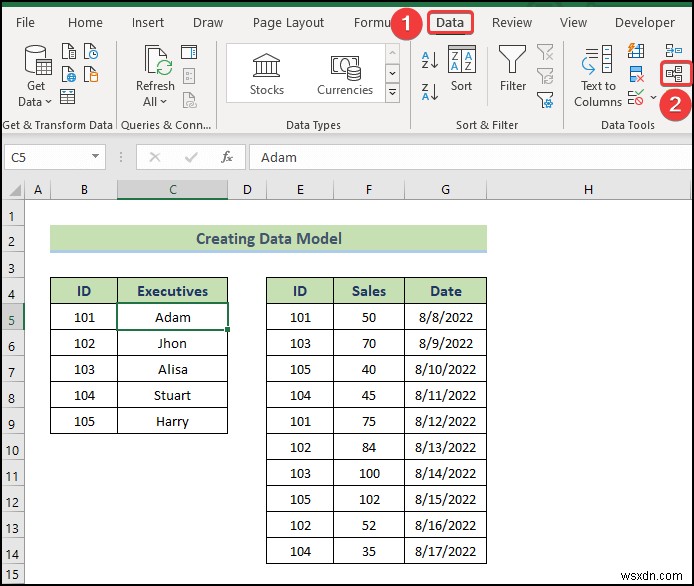
Task: Open Existing Connections icon
Action: tap(91, 74)
